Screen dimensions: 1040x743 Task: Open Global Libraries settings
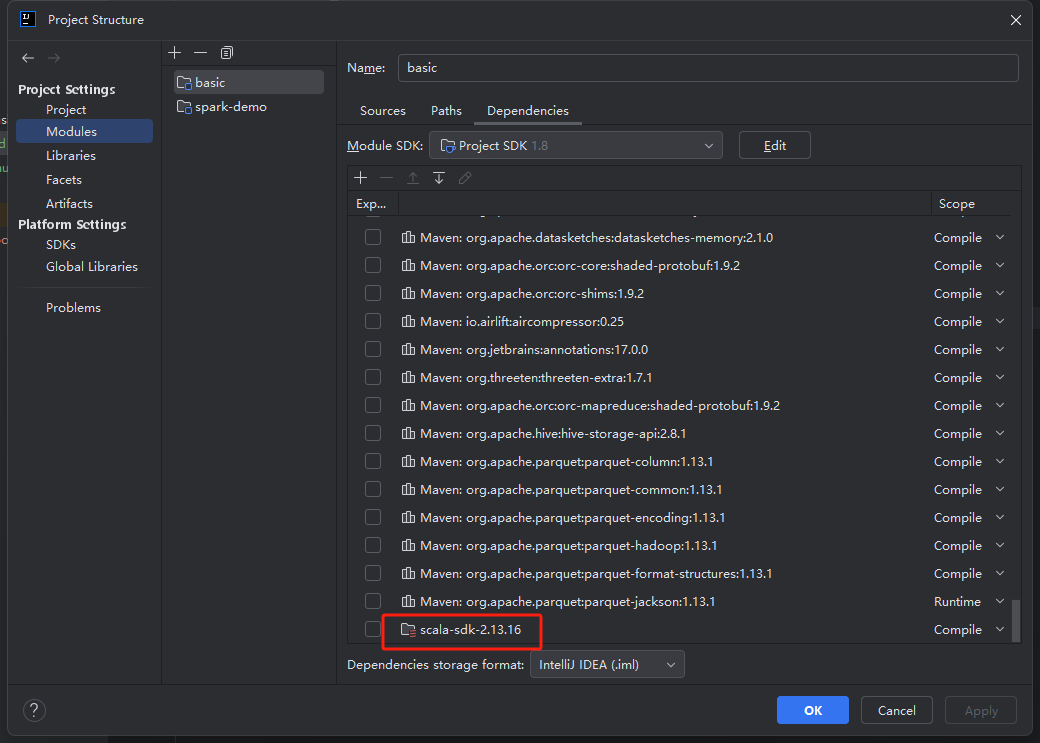coord(92,267)
